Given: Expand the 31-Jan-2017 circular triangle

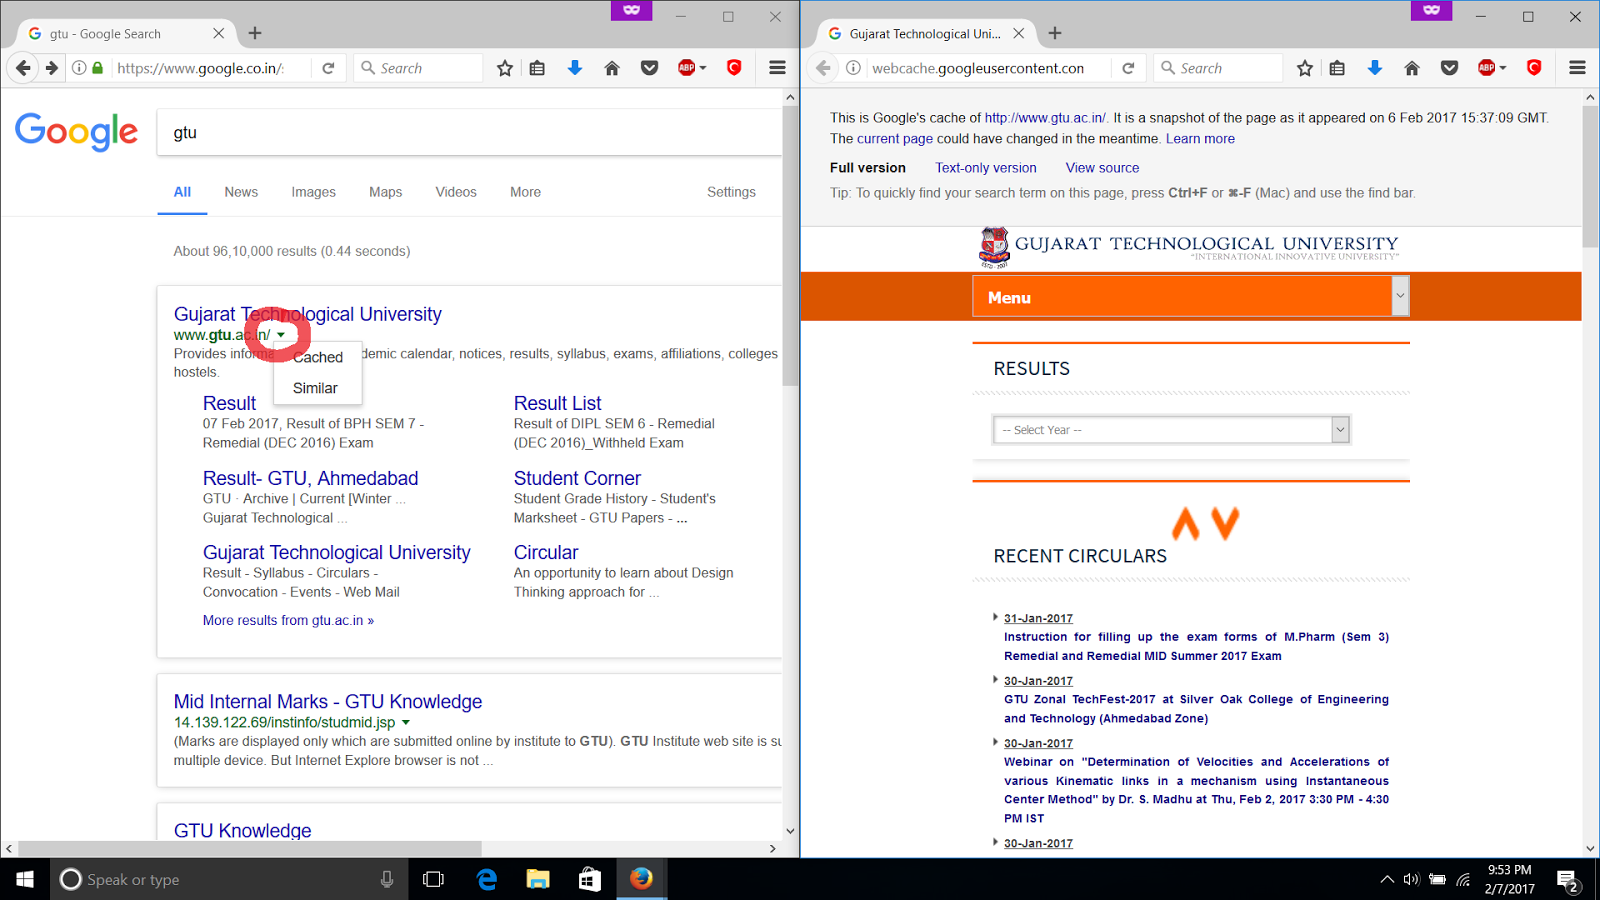Looking at the screenshot, I should 995,617.
